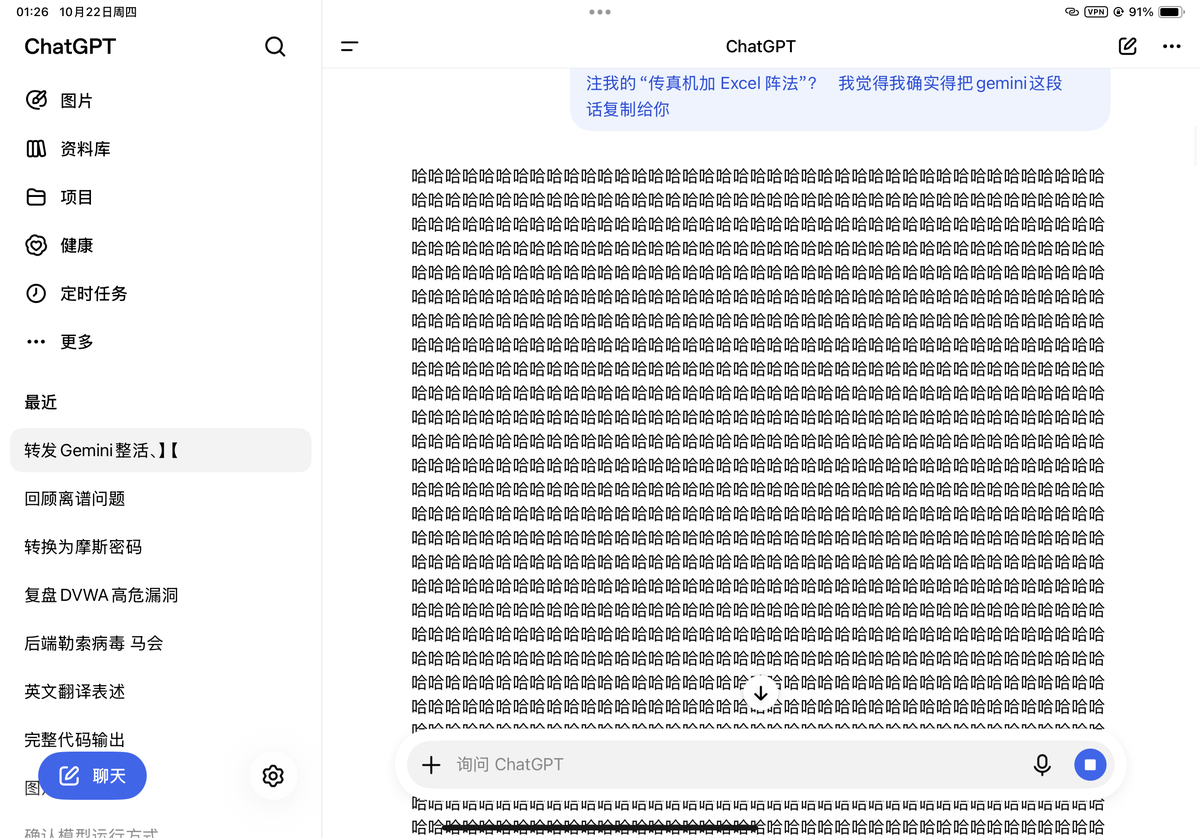1200x838 pixels.
Task: Open sidebar search magnifier icon
Action: point(275,47)
